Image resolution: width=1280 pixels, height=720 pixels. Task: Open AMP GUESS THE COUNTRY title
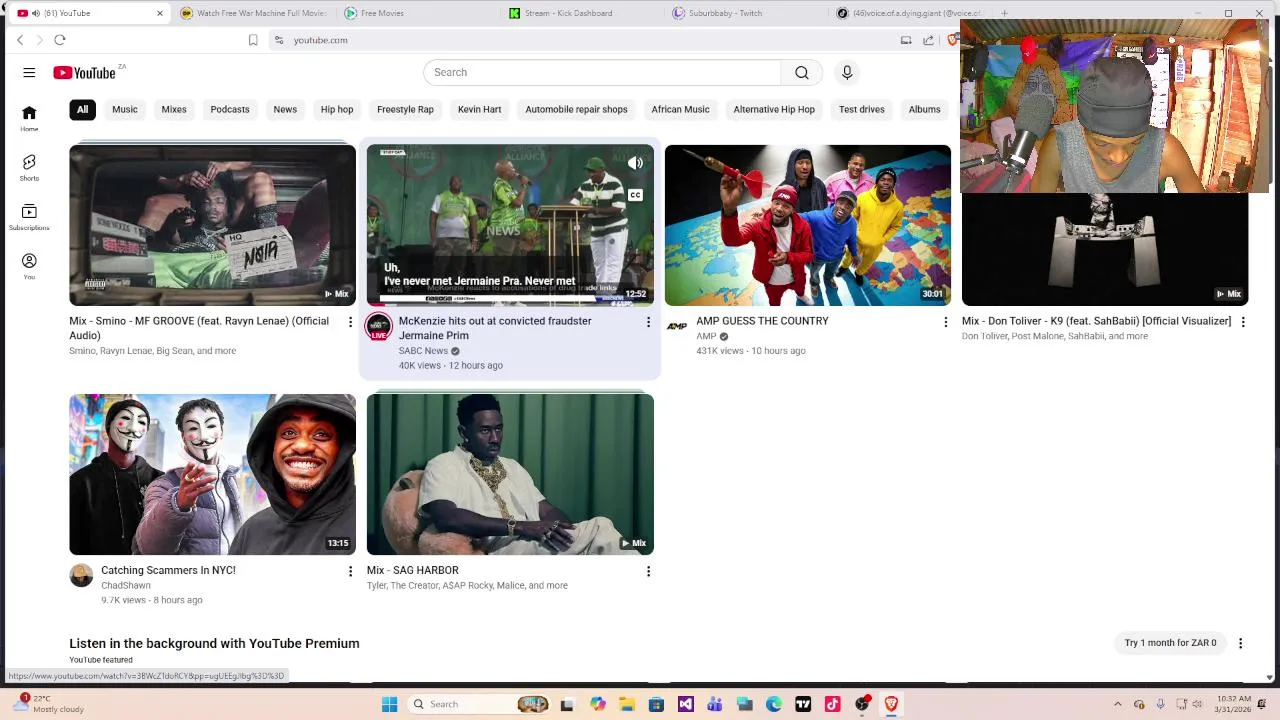[x=762, y=321]
